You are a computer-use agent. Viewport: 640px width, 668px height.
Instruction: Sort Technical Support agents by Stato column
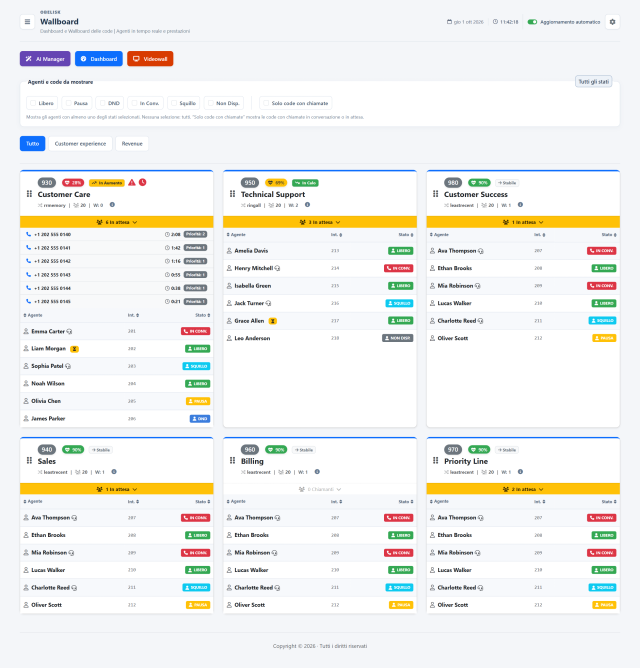405,235
